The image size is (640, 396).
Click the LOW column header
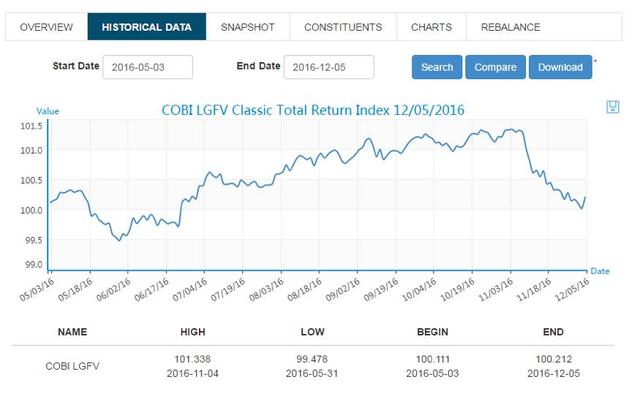point(313,332)
